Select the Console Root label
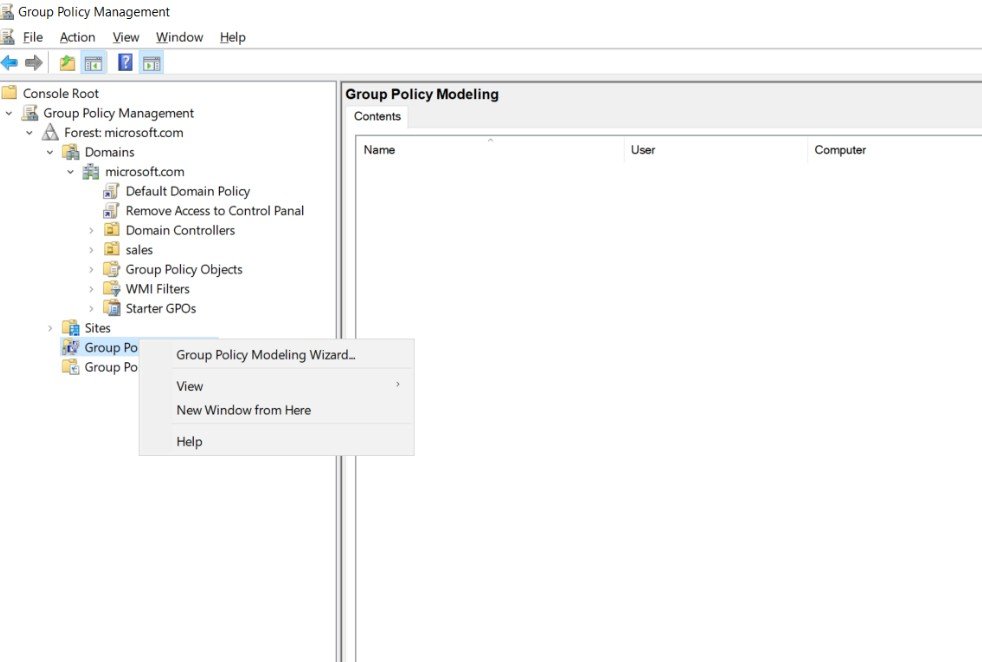The width and height of the screenshot is (982, 662). 61,93
